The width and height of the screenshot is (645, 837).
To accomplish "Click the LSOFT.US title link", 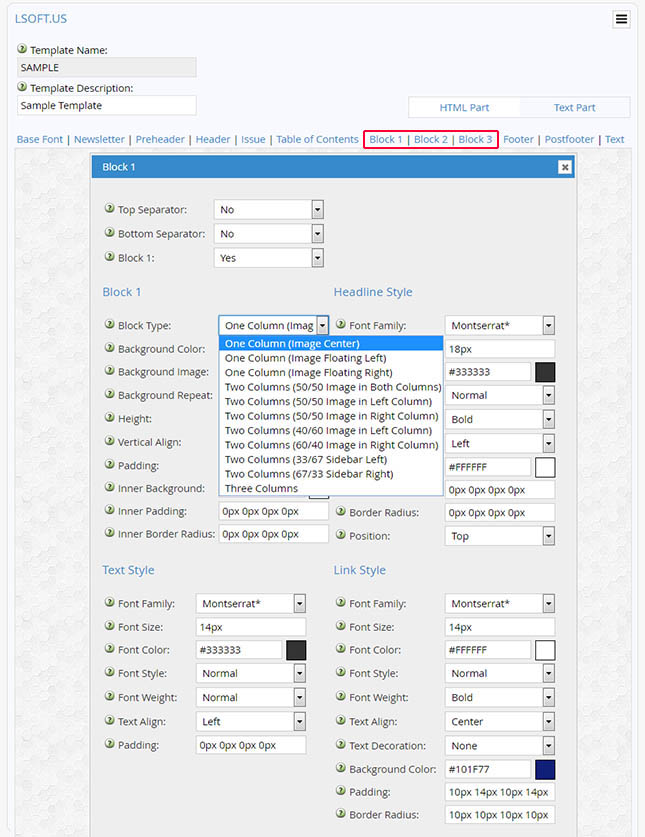I will [41, 19].
